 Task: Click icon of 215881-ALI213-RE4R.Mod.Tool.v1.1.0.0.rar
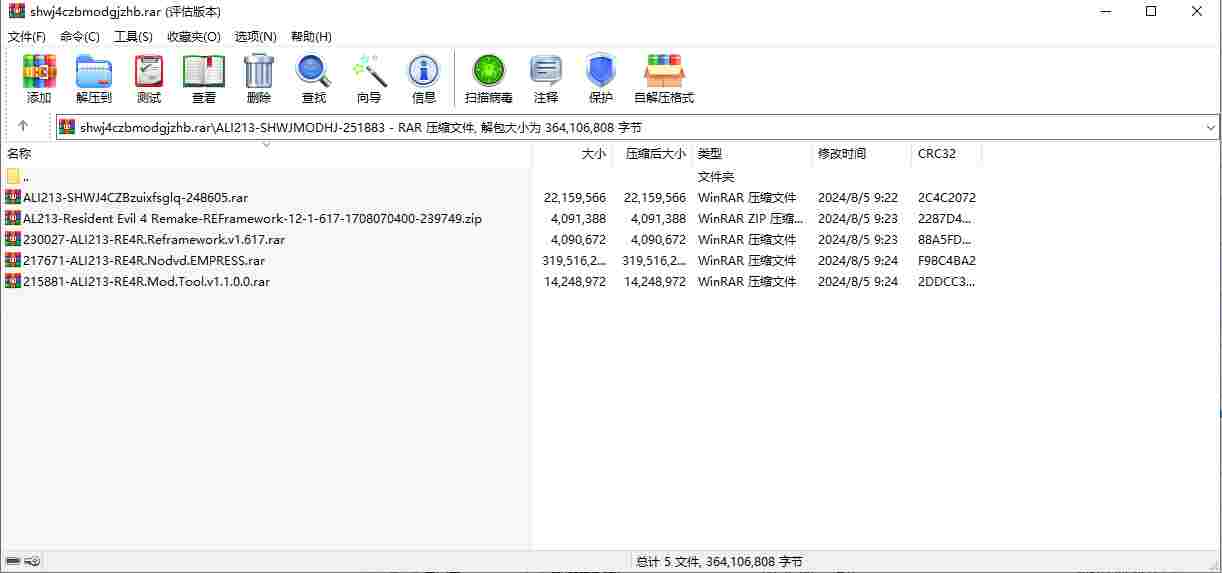point(13,281)
